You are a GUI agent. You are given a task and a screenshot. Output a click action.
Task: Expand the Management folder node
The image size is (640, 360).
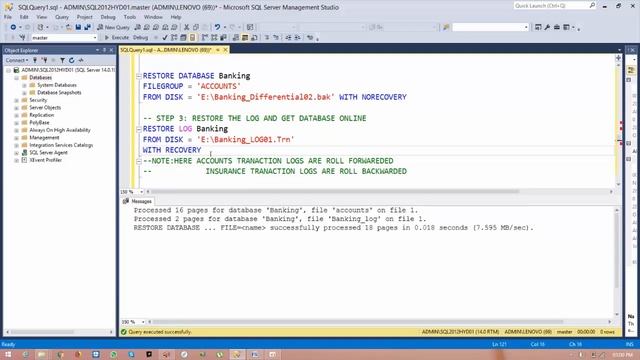(x=17, y=138)
